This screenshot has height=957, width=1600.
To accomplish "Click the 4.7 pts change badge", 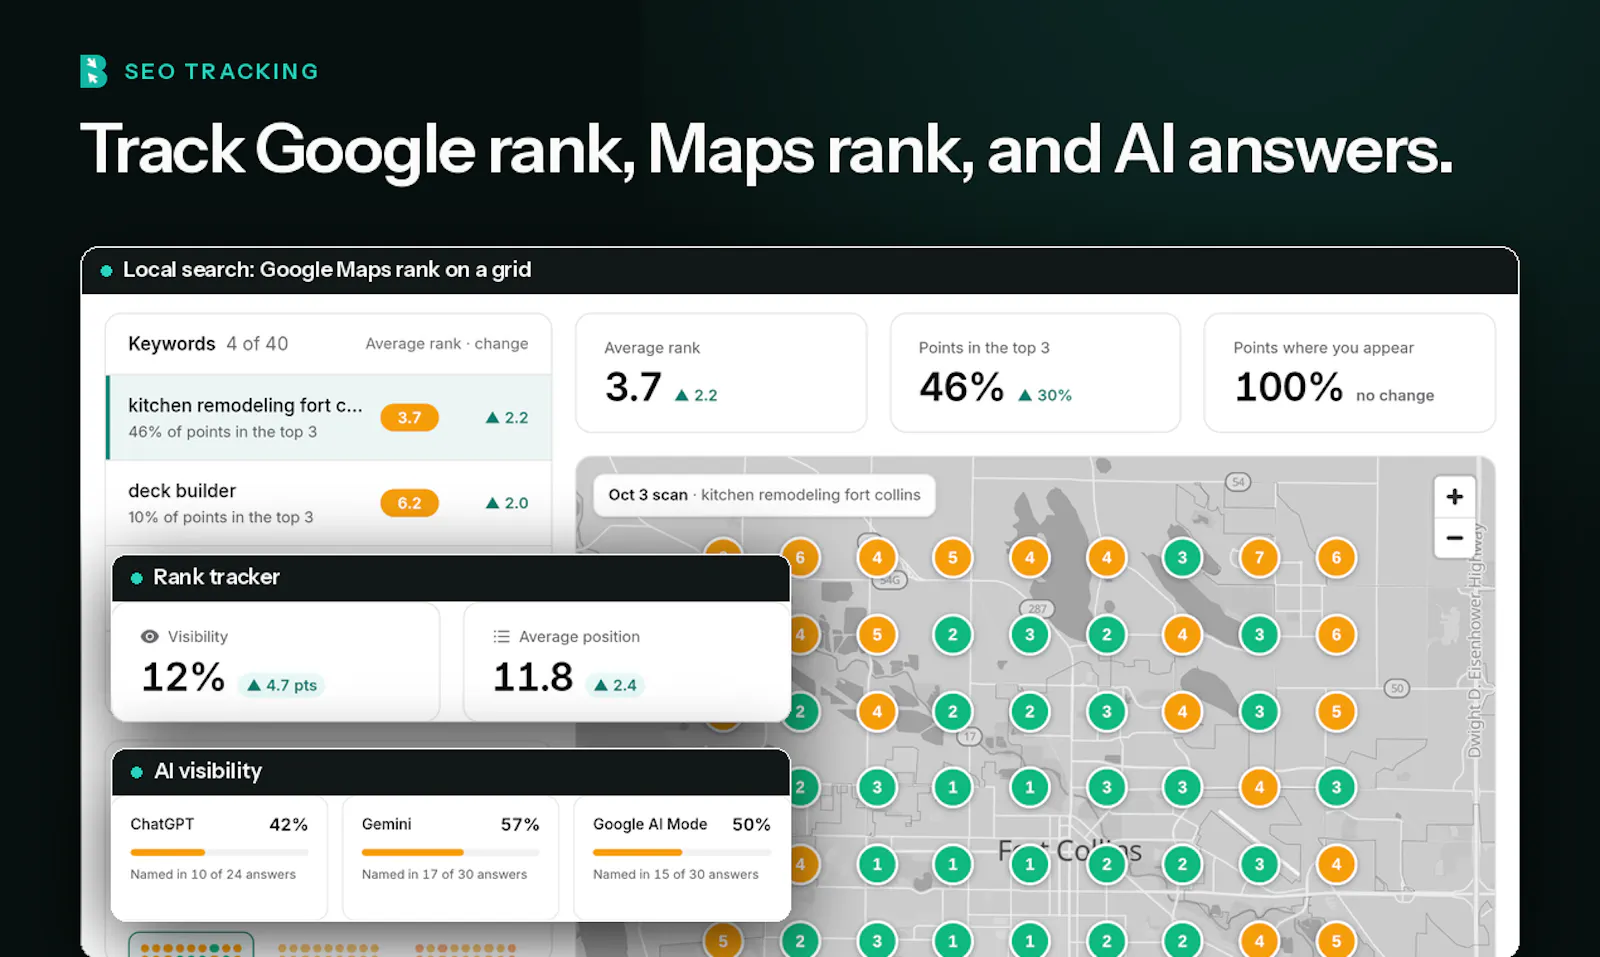I will click(x=282, y=685).
